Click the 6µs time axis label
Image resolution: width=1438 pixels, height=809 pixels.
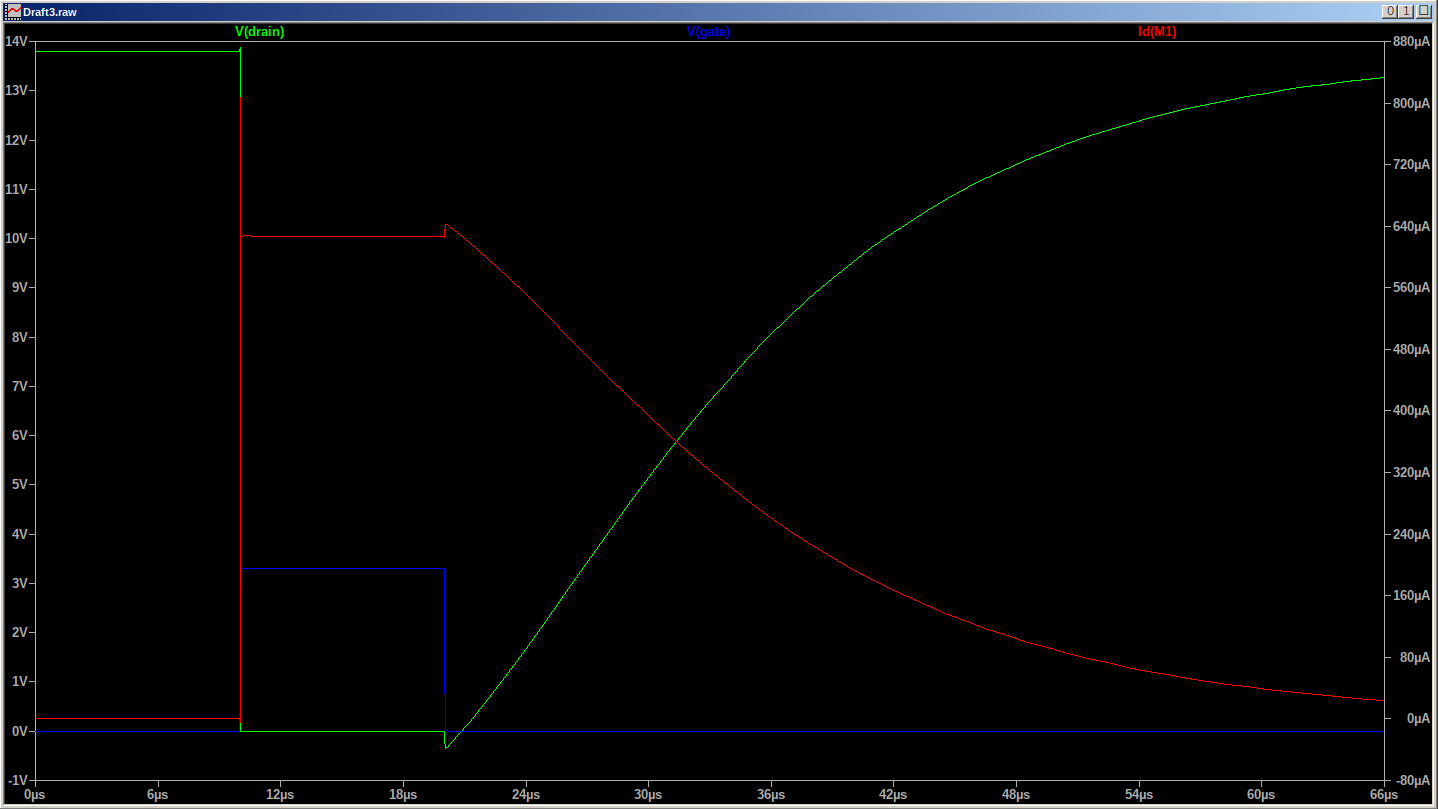pos(157,795)
